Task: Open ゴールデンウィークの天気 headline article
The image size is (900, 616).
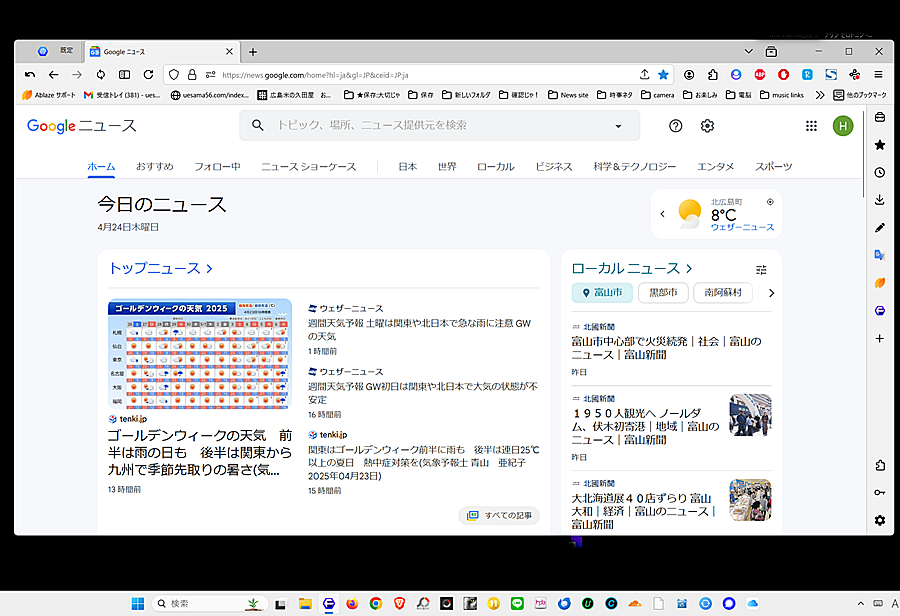Action: [x=200, y=452]
